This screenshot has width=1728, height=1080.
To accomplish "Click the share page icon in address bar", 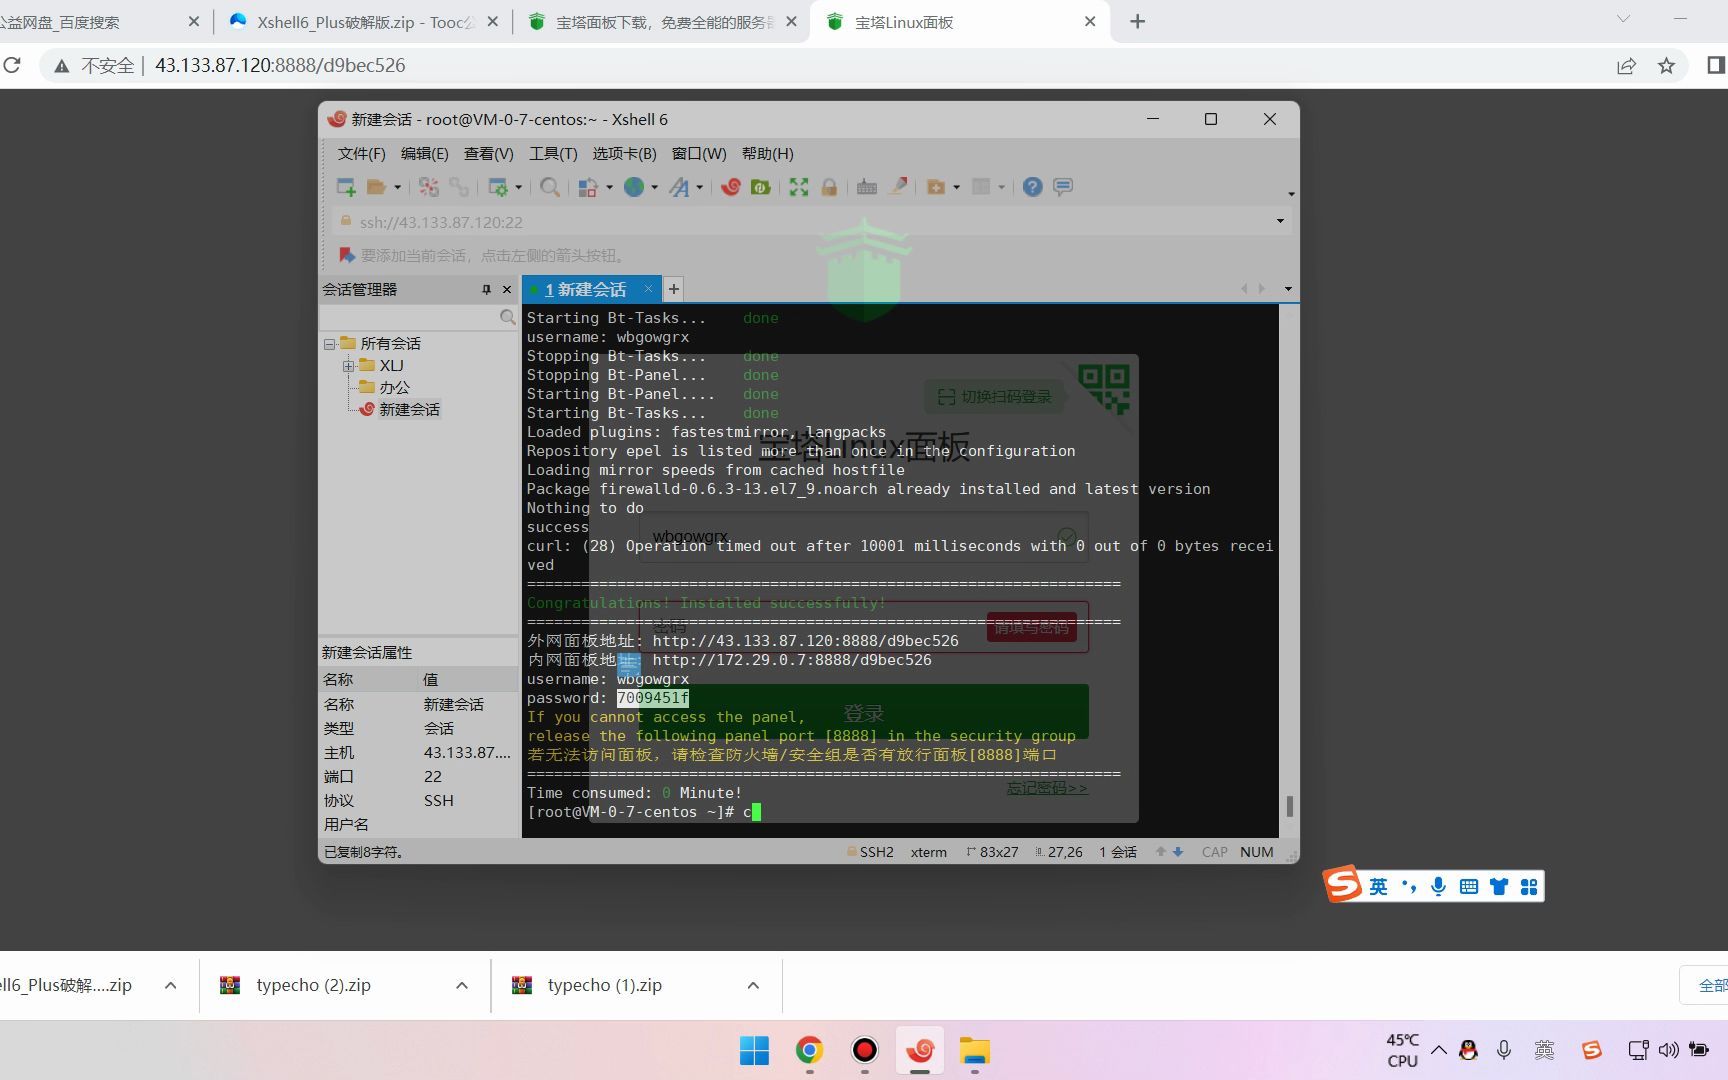I will [1626, 65].
